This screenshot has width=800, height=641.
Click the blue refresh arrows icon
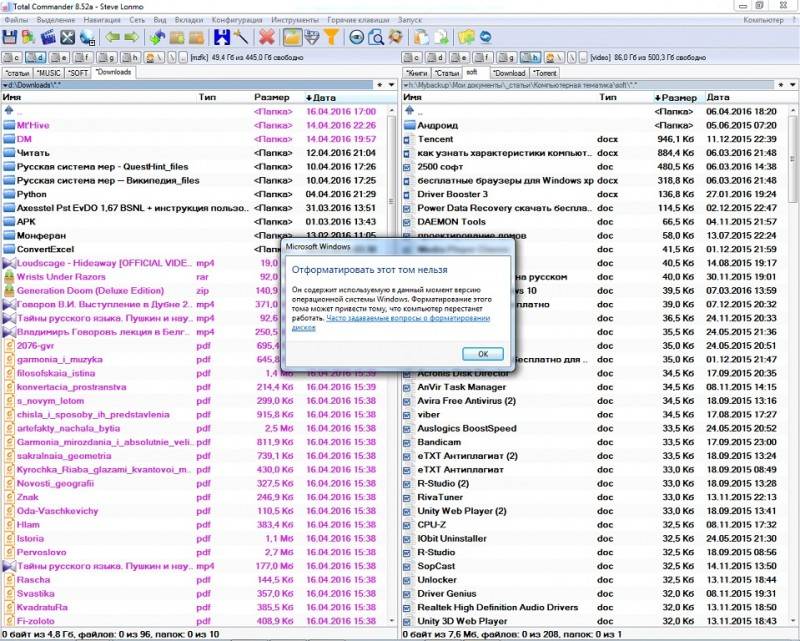[486, 37]
